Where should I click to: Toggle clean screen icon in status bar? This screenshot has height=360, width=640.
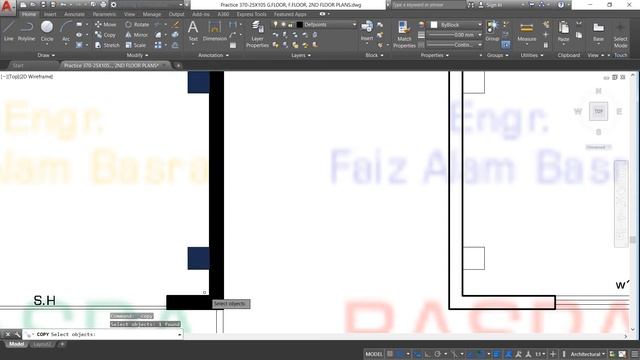pyautogui.click(x=622, y=354)
